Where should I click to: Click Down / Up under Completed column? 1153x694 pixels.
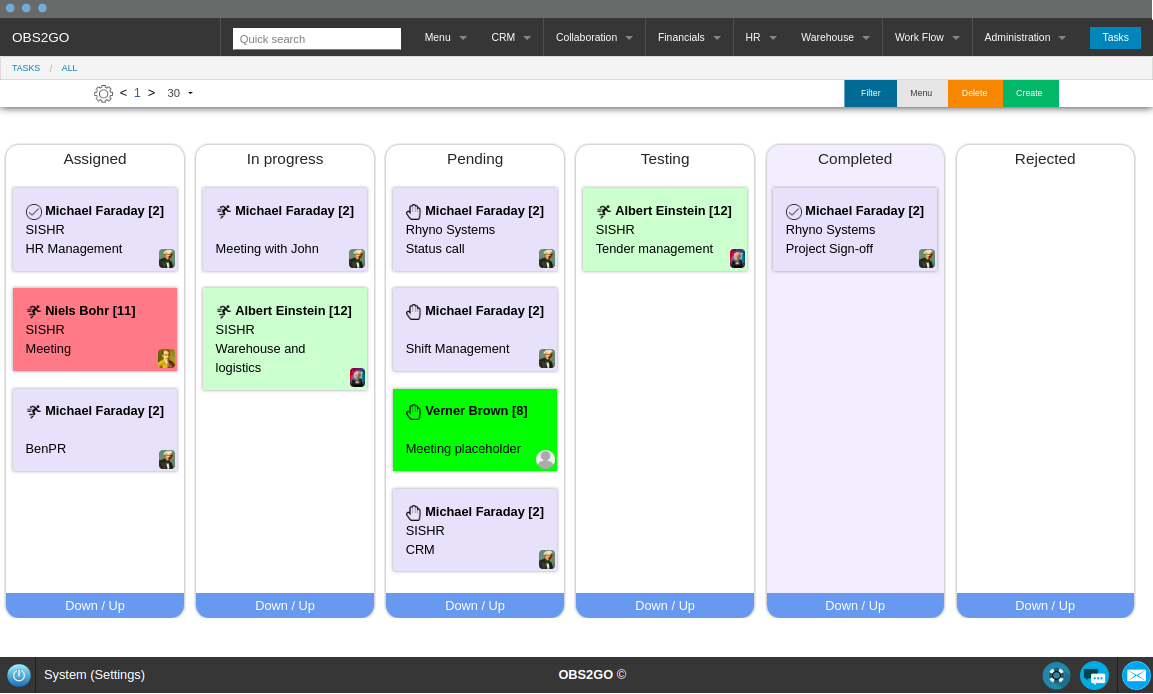[855, 606]
